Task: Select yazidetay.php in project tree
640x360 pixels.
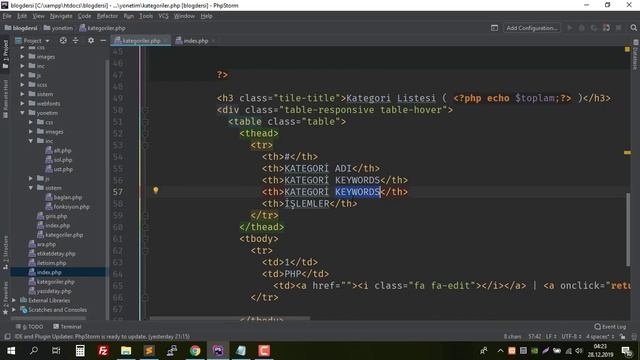Action: [50, 291]
